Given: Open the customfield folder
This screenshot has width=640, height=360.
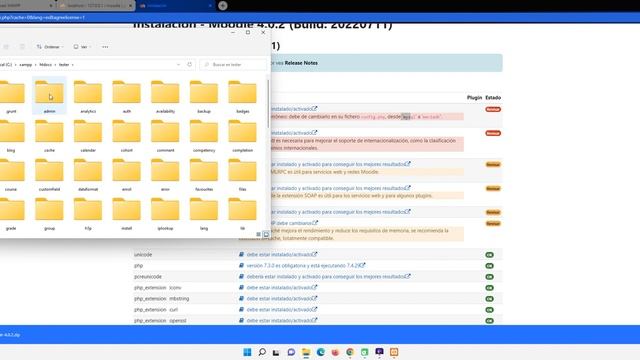Looking at the screenshot, I should [49, 174].
